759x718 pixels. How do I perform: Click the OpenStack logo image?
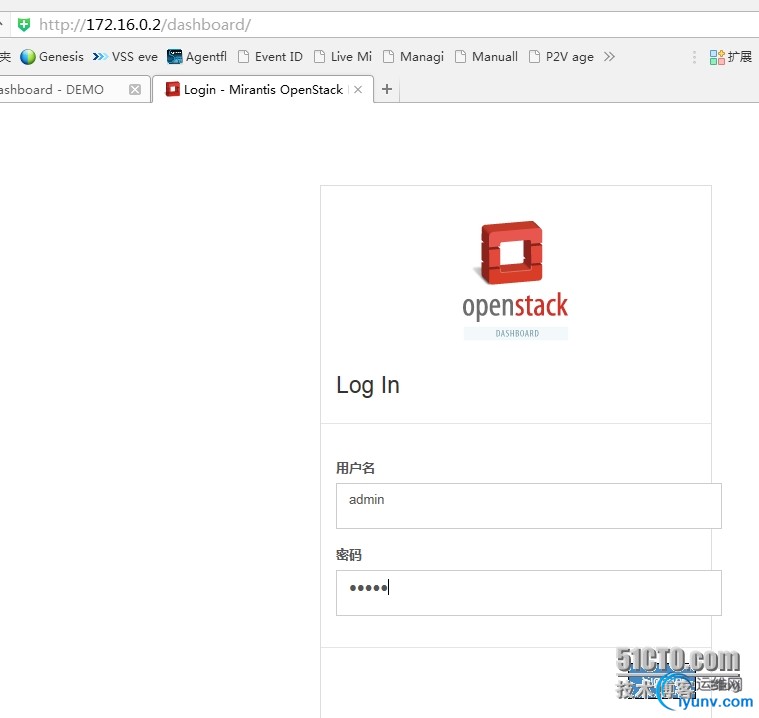[x=515, y=281]
